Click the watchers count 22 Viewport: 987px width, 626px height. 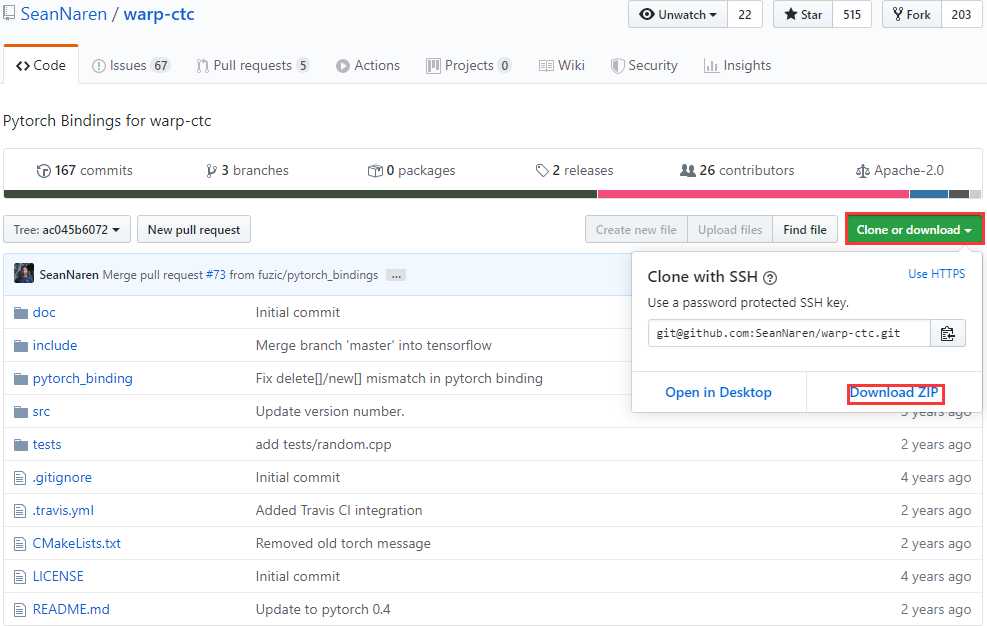click(x=745, y=14)
